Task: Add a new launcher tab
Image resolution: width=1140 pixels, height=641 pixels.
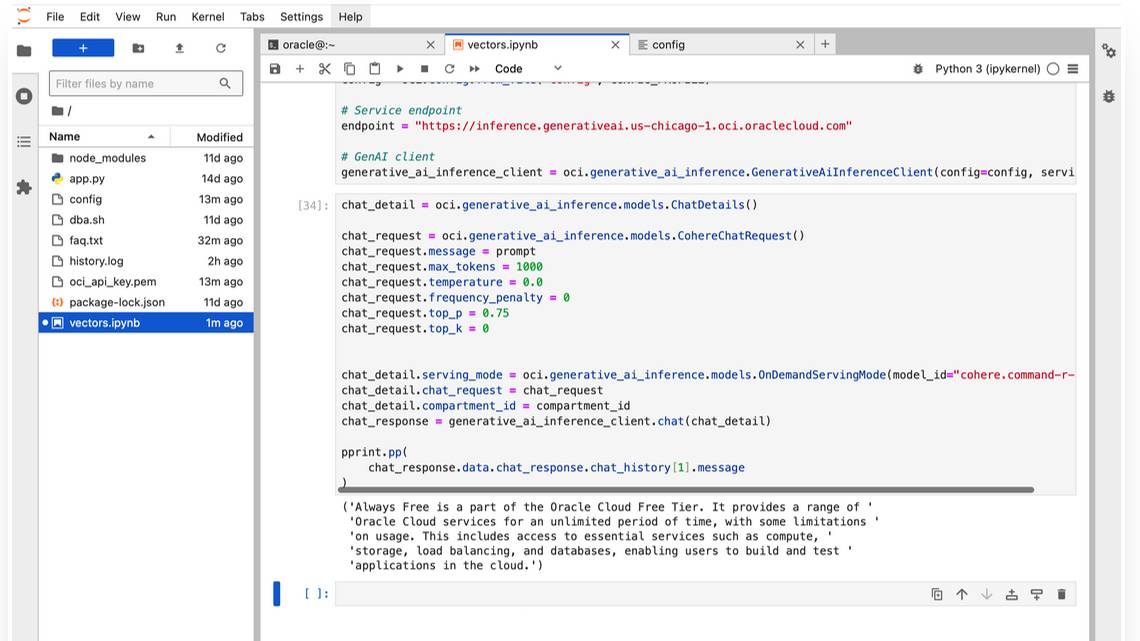Action: tap(825, 44)
